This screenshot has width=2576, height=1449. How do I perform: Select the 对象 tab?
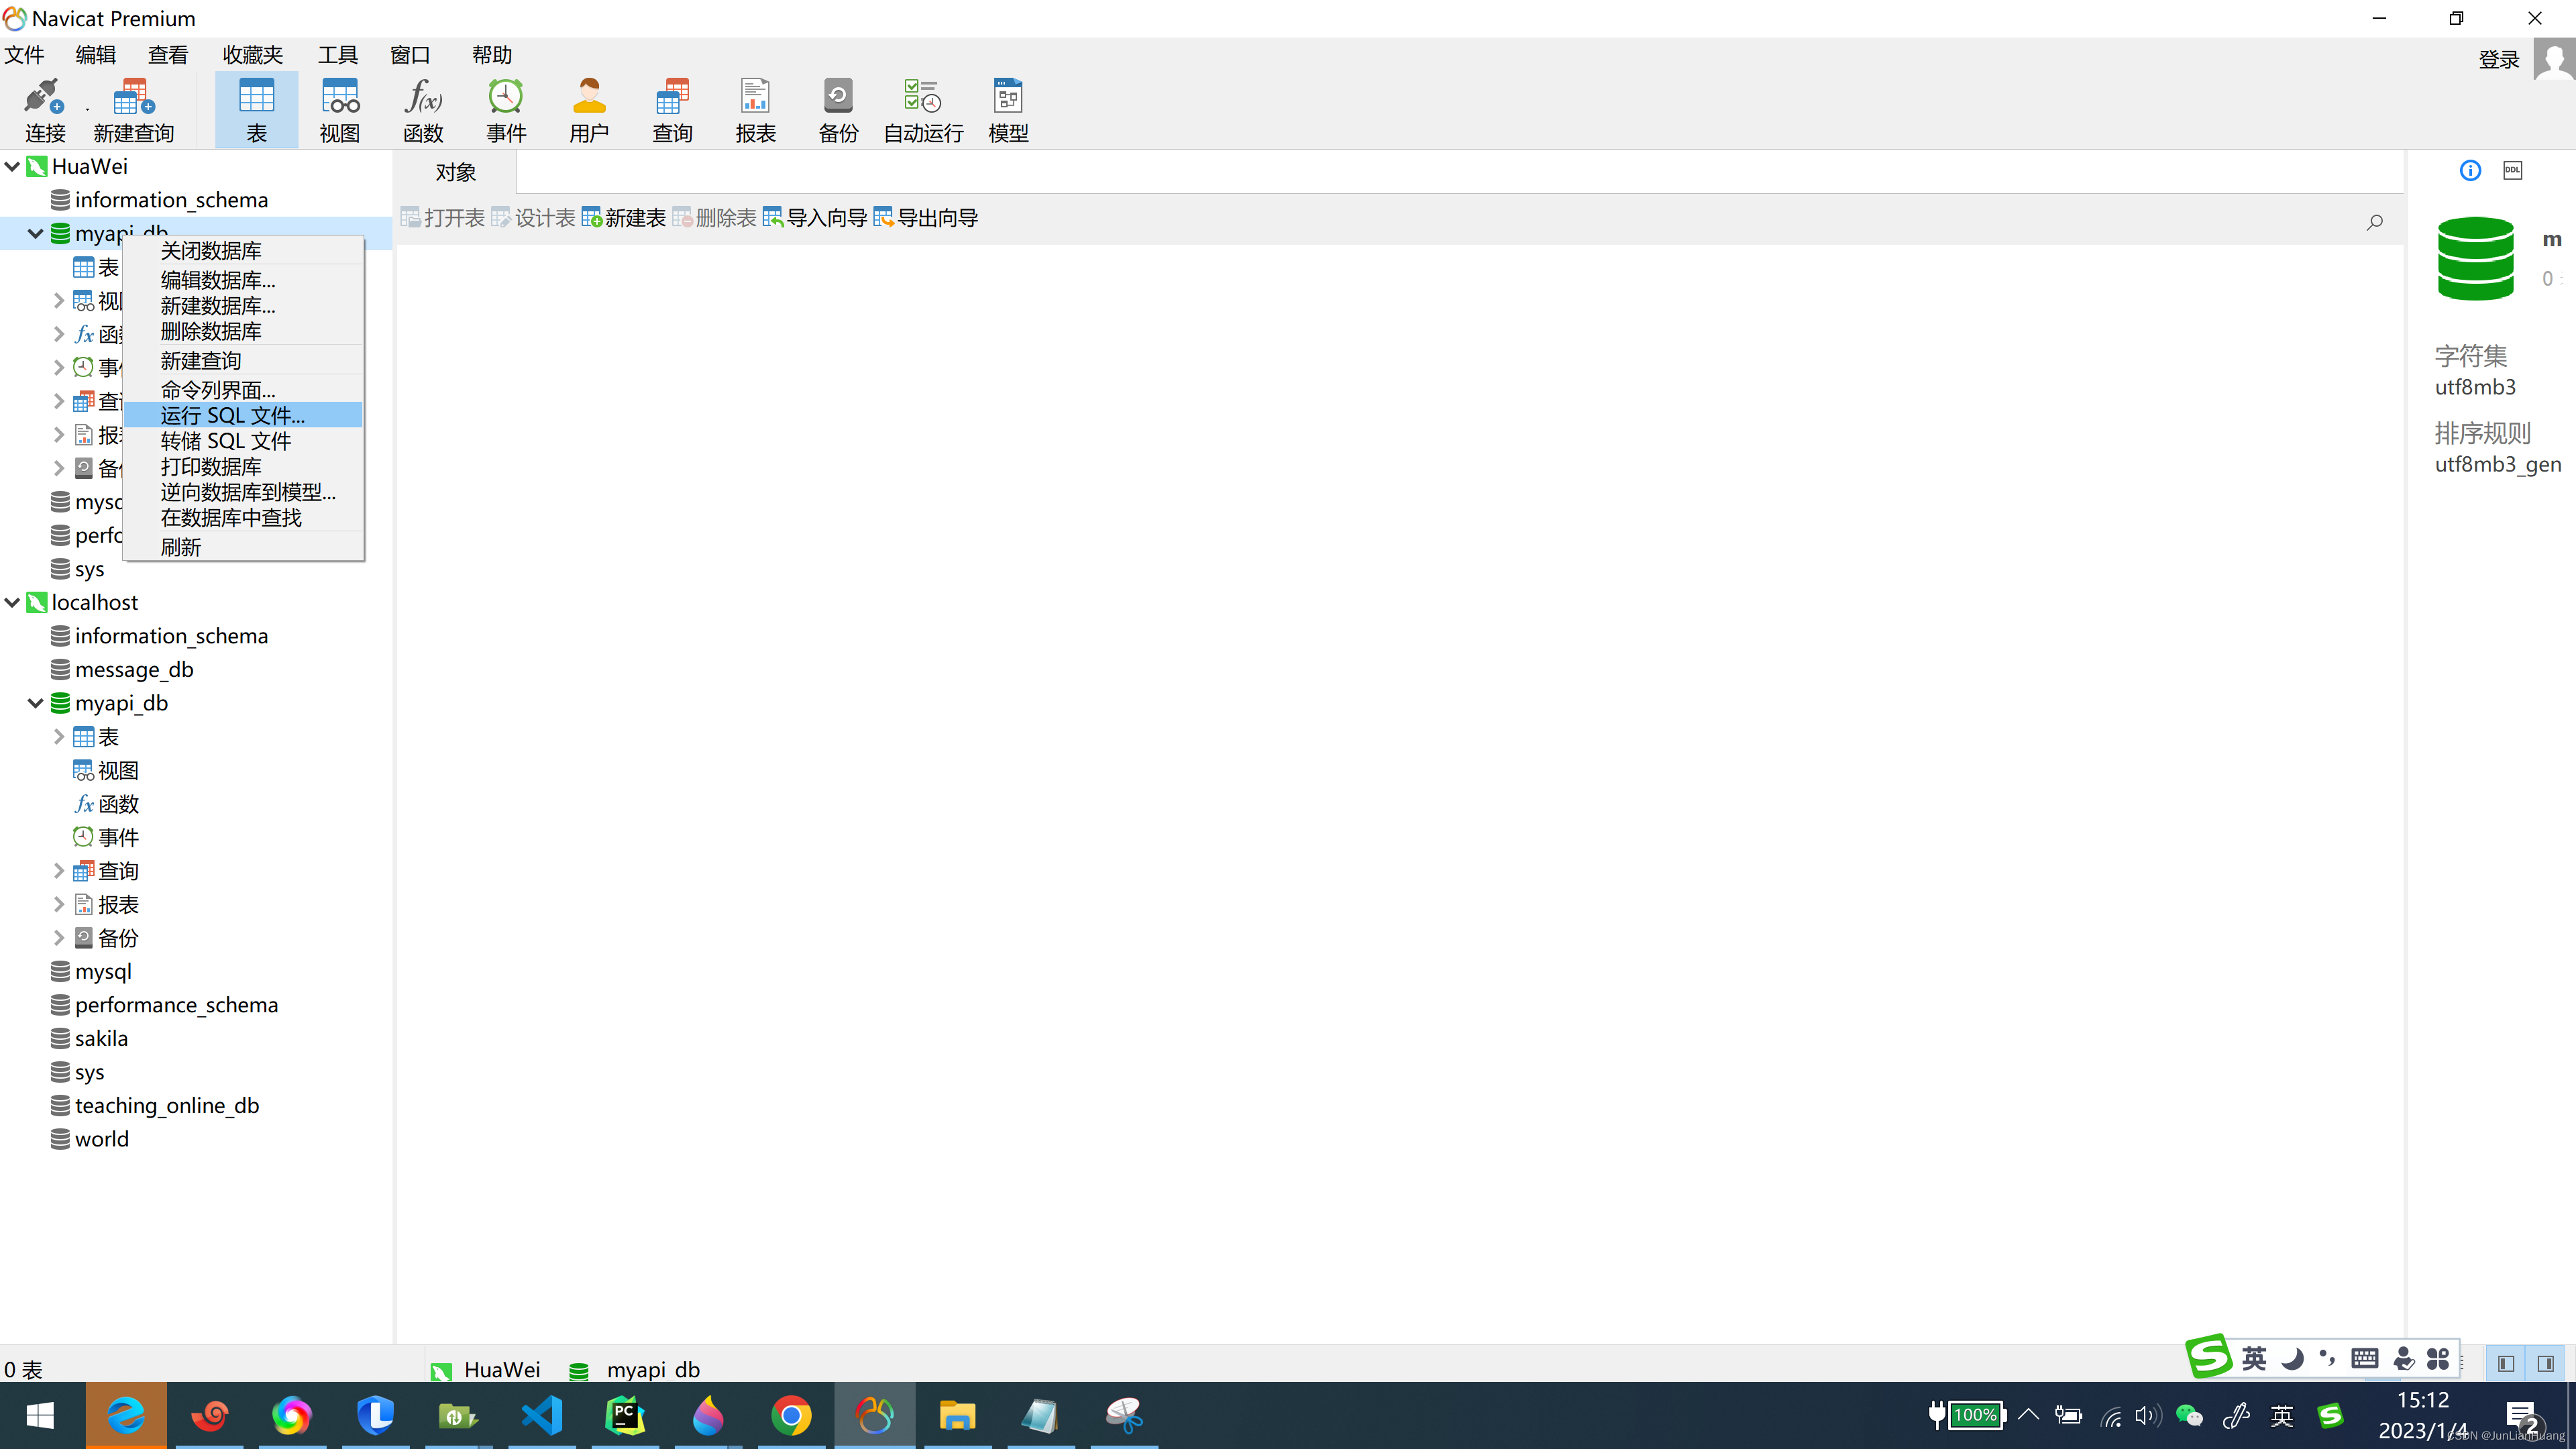[x=456, y=172]
